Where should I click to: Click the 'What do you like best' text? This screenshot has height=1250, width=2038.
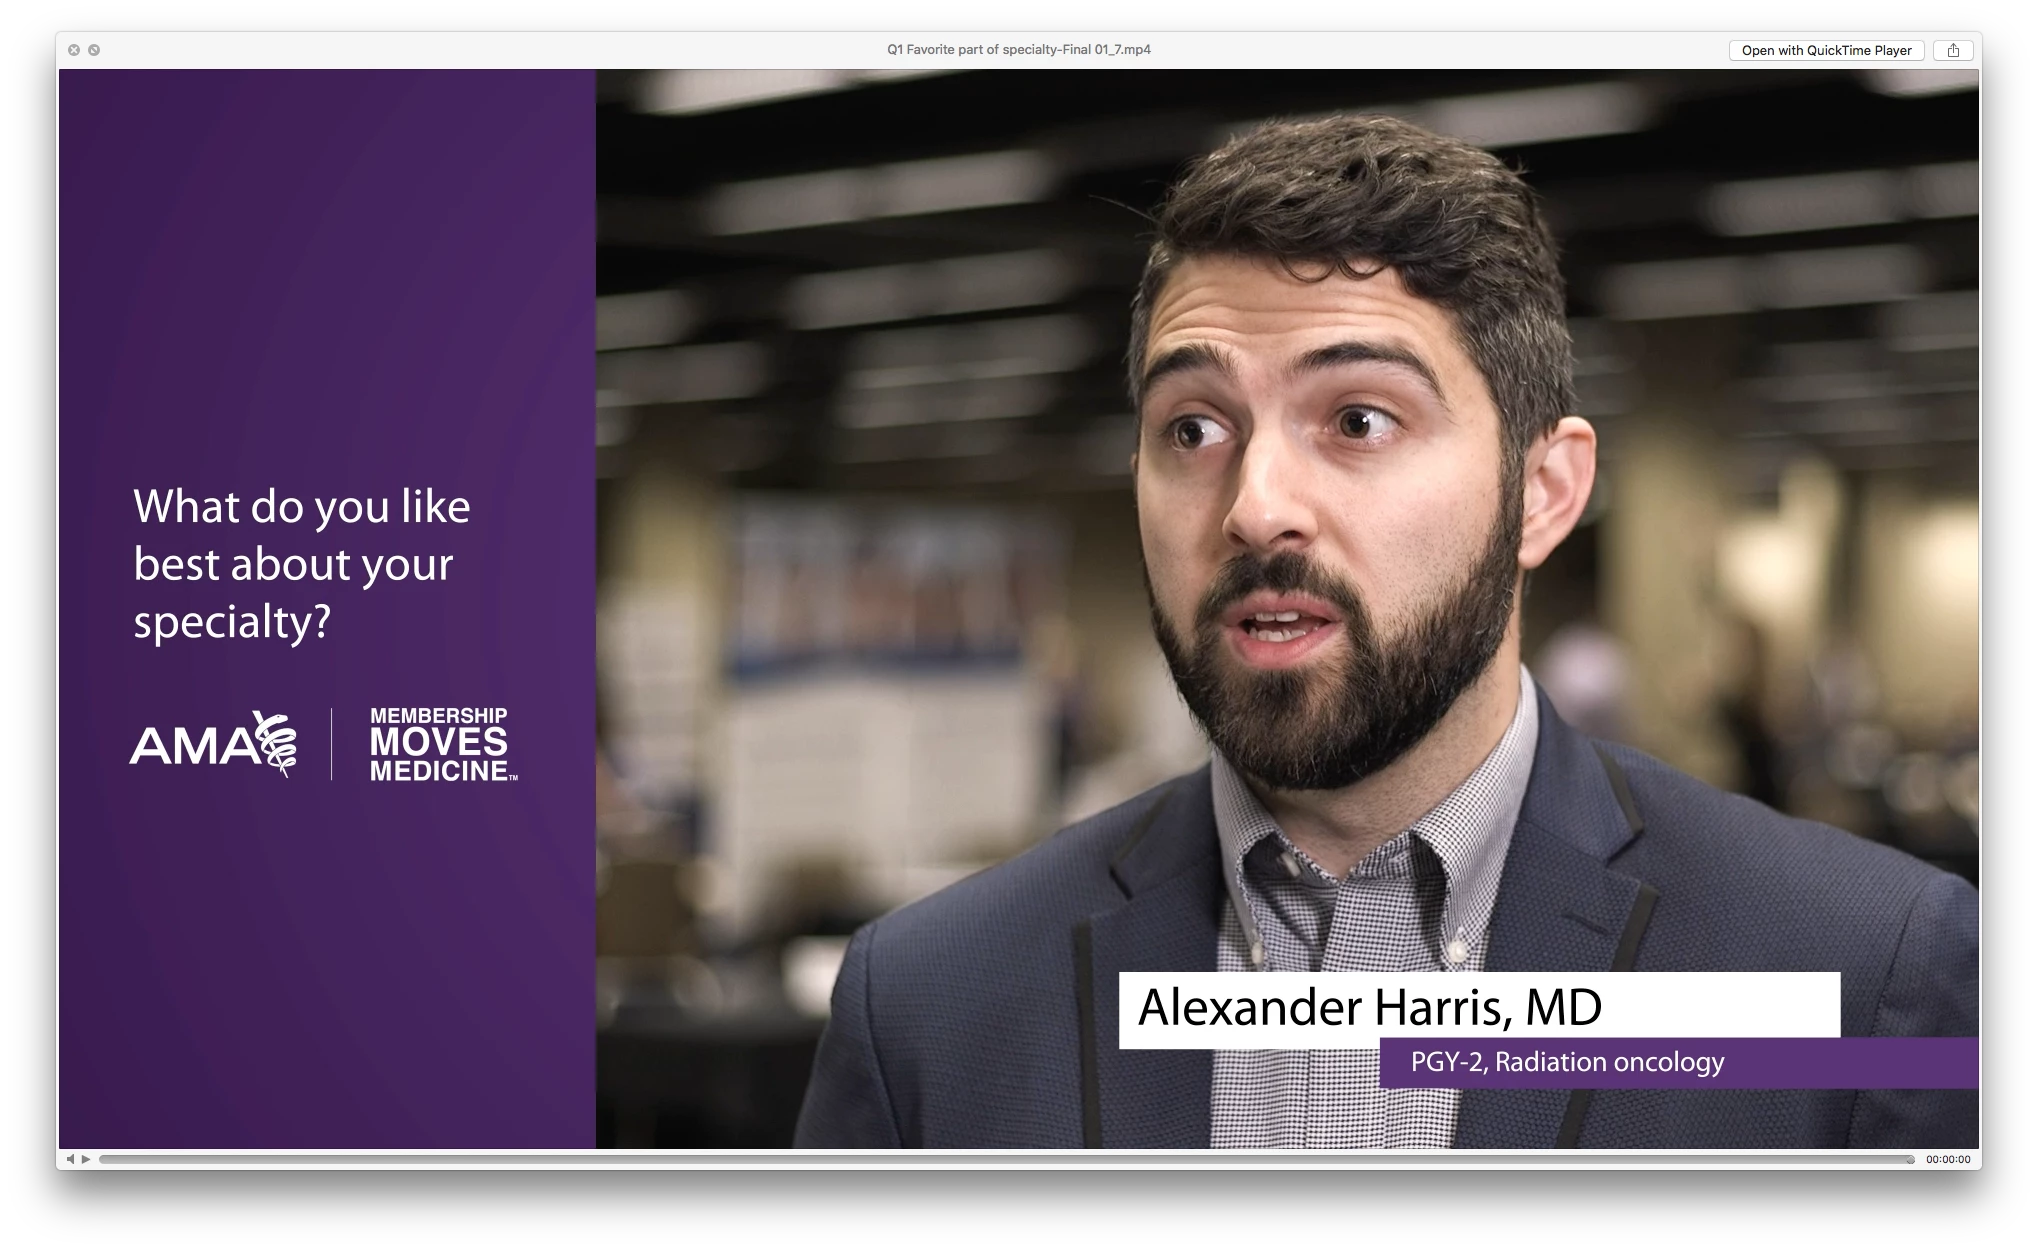pos(301,563)
